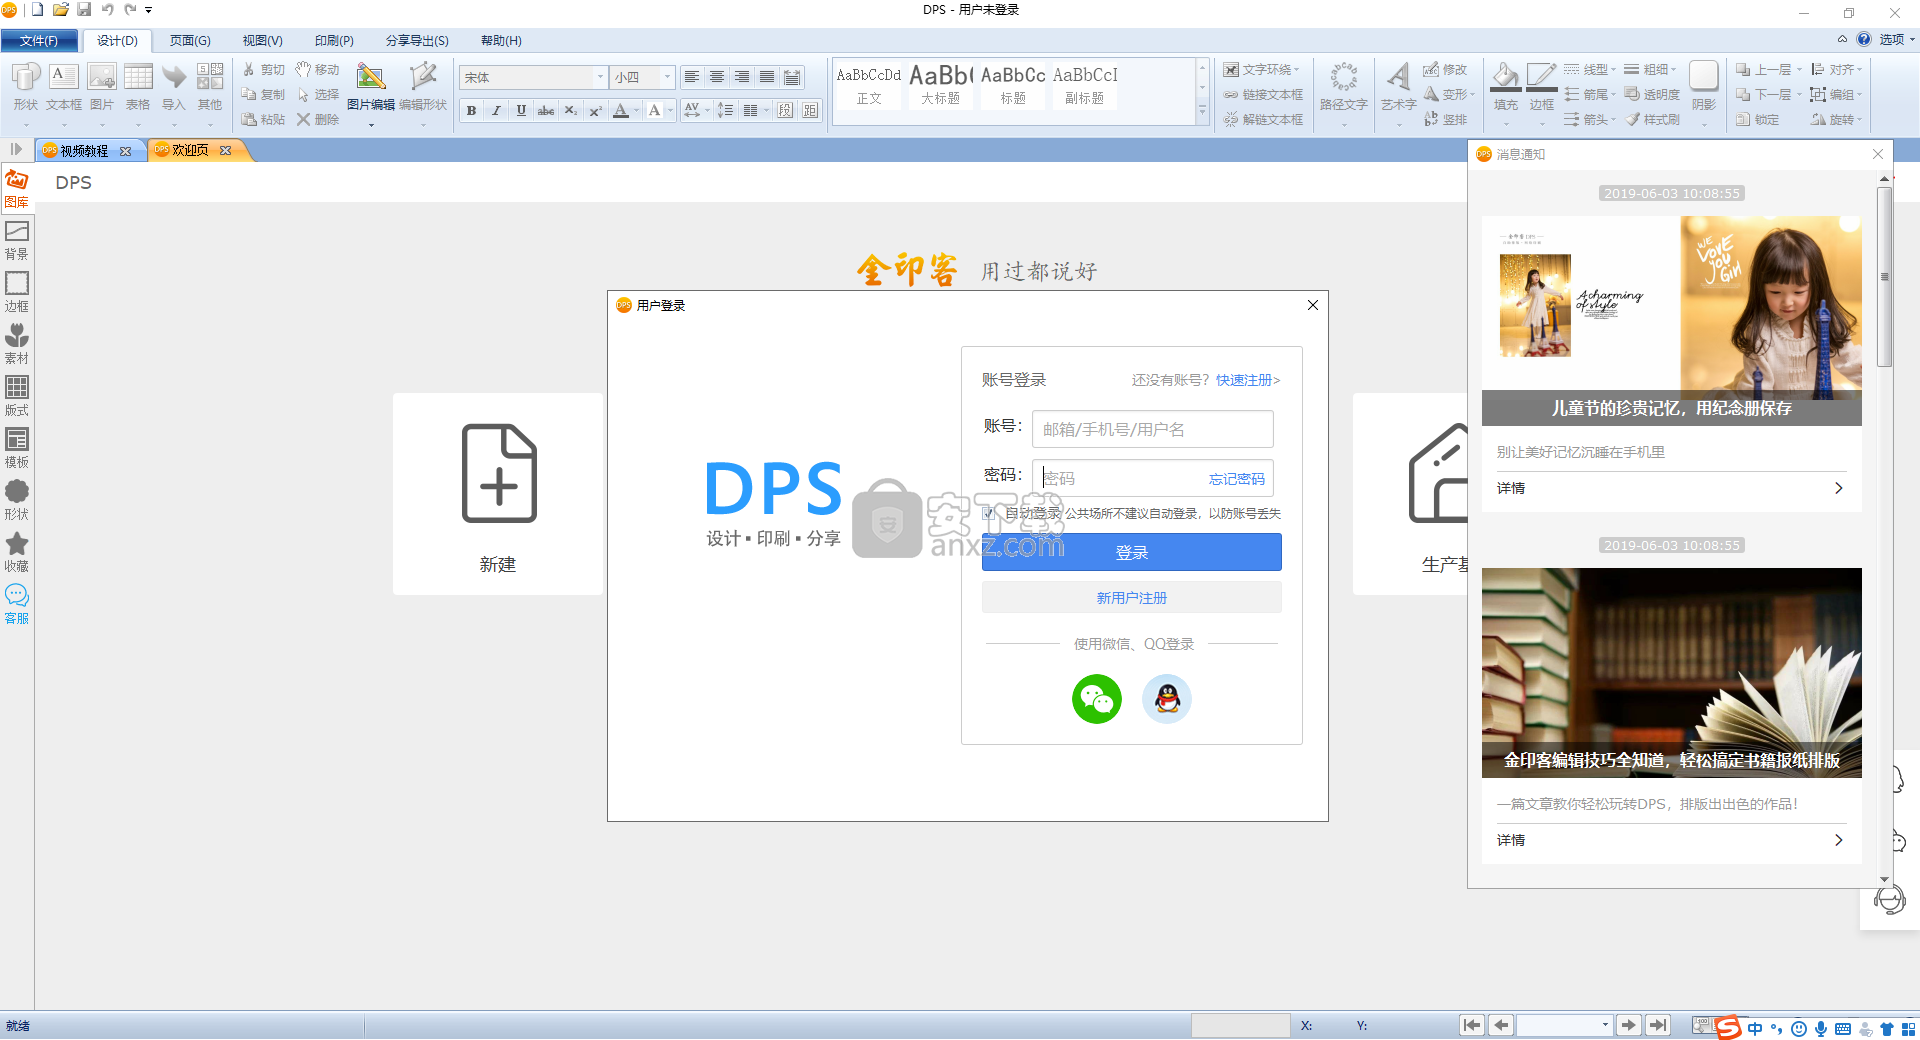Screen dimensions: 1920x1040
Task: Toggle center paragraph alignment
Action: 717,77
